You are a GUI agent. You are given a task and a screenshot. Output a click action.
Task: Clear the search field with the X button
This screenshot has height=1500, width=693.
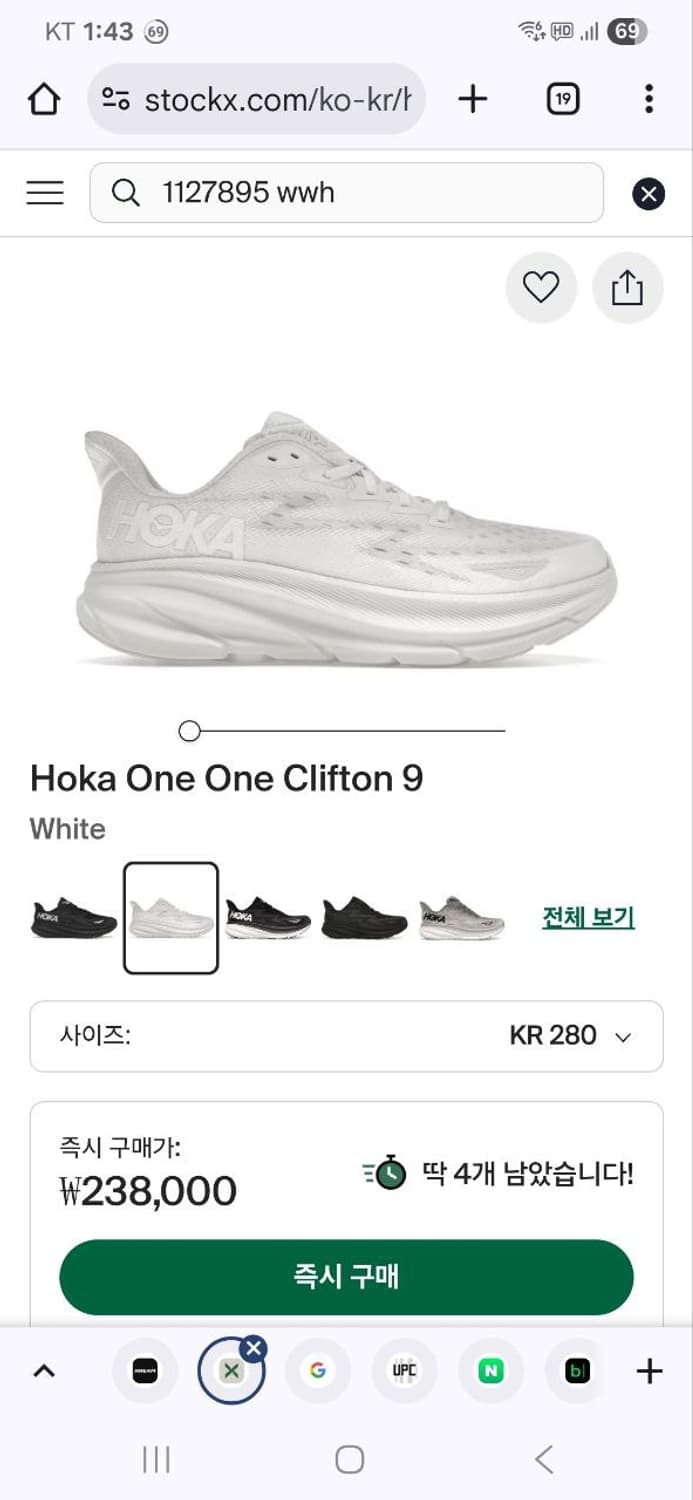tap(649, 193)
